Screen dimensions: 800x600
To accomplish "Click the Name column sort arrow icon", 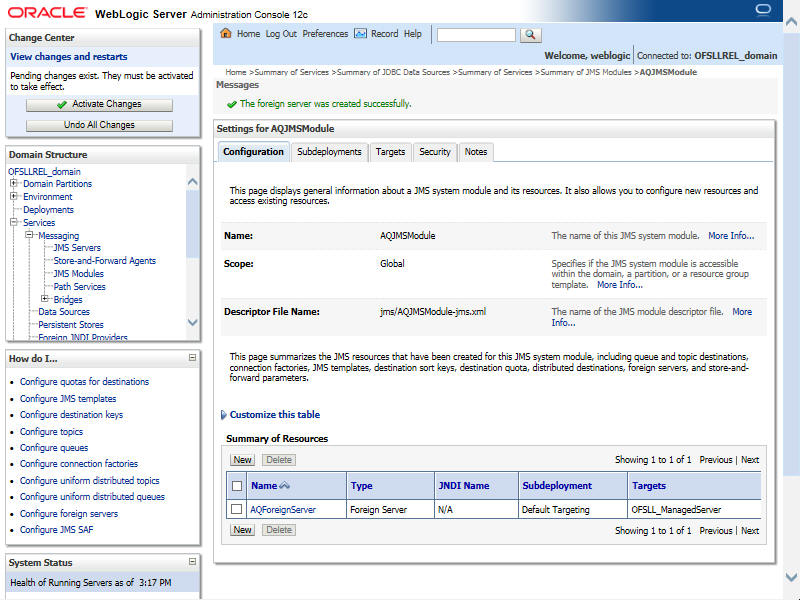I will [285, 486].
